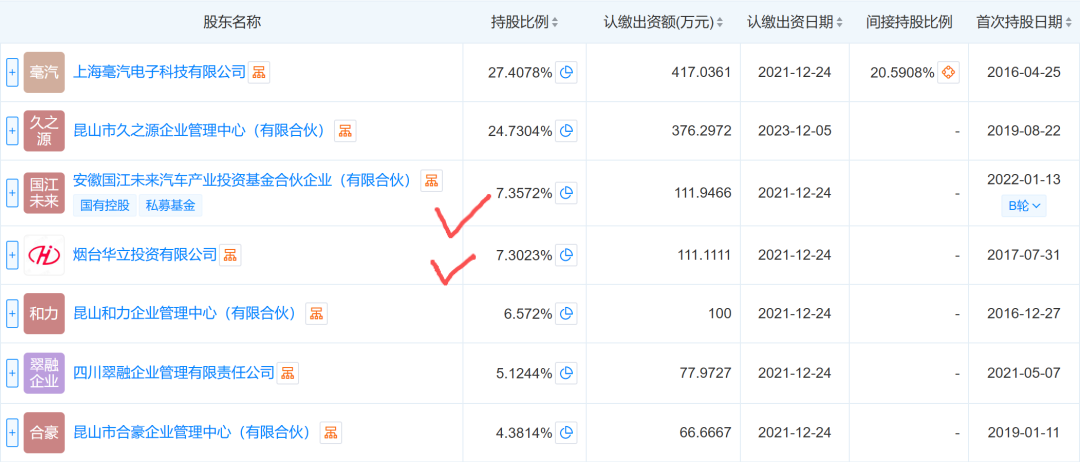Open equity structure icon next to 四川翠融企业管理有限责任公司
This screenshot has height=462, width=1080.
288,372
